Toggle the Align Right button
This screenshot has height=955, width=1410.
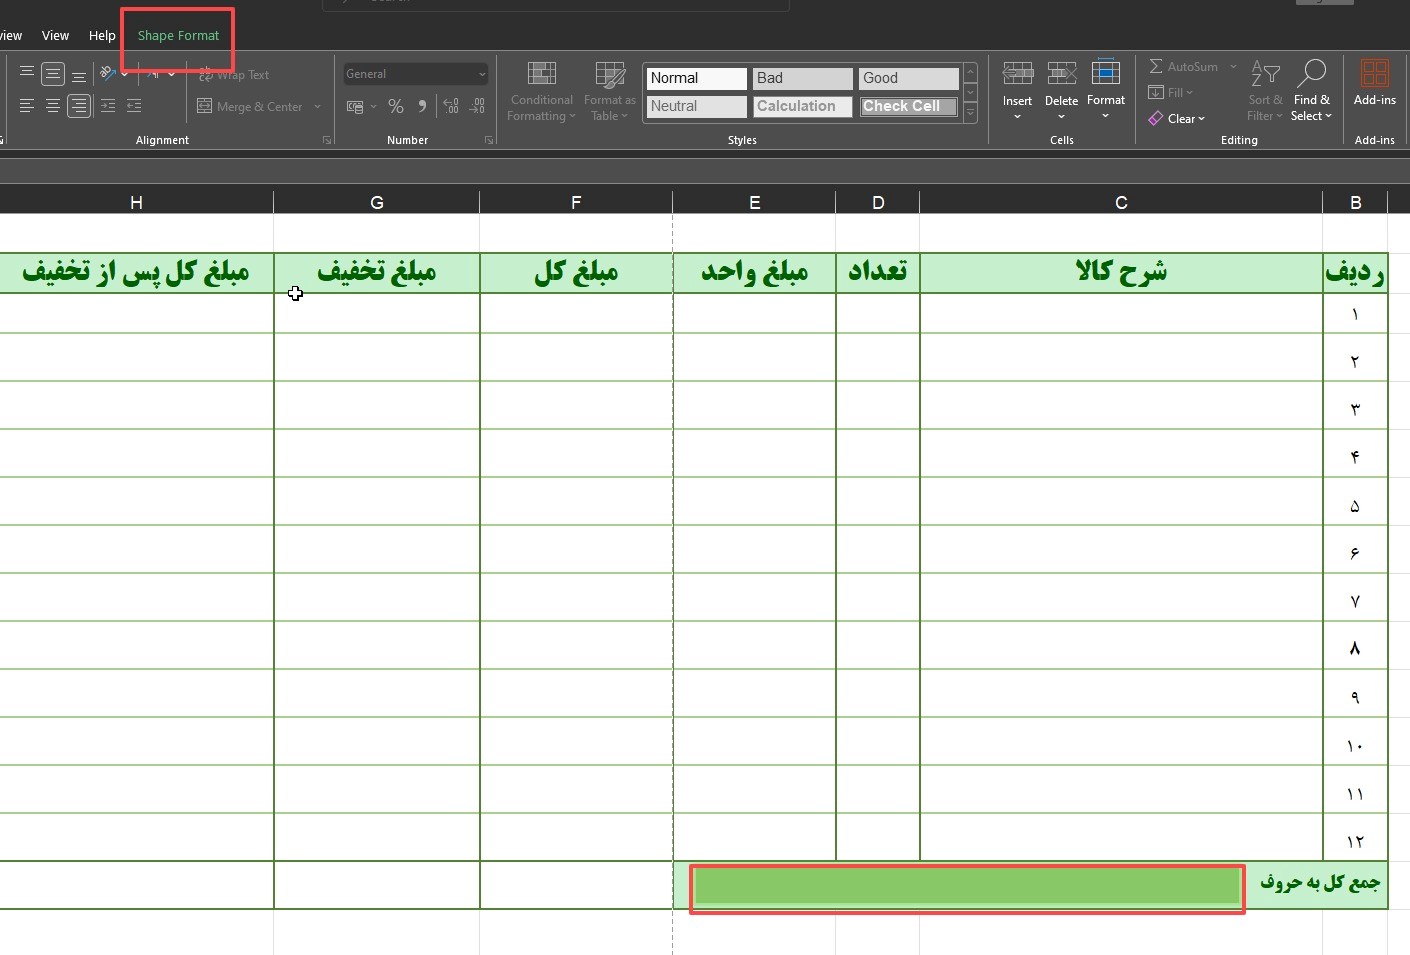79,106
